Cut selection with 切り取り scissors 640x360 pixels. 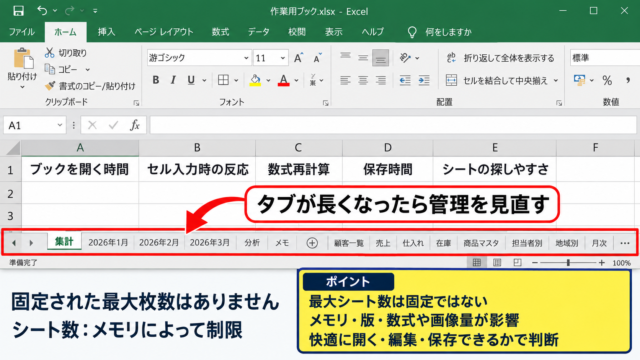point(65,53)
